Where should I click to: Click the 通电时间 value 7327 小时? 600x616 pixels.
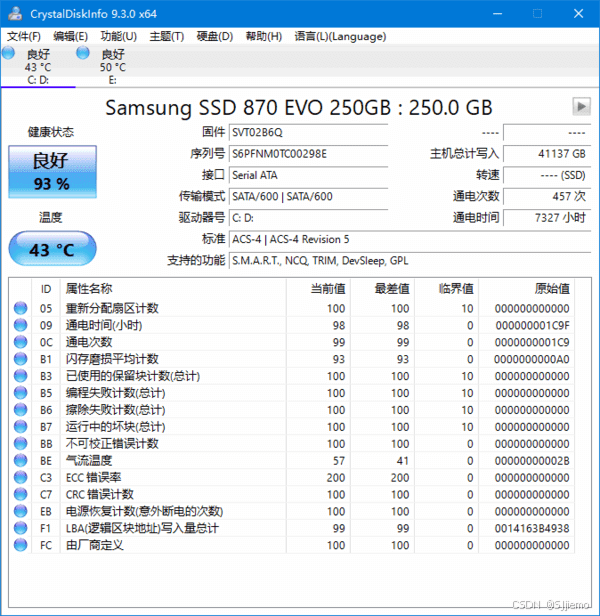547,217
